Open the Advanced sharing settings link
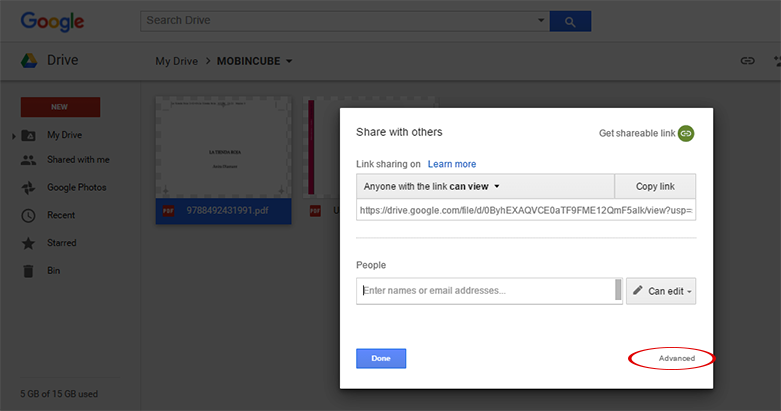 676,358
